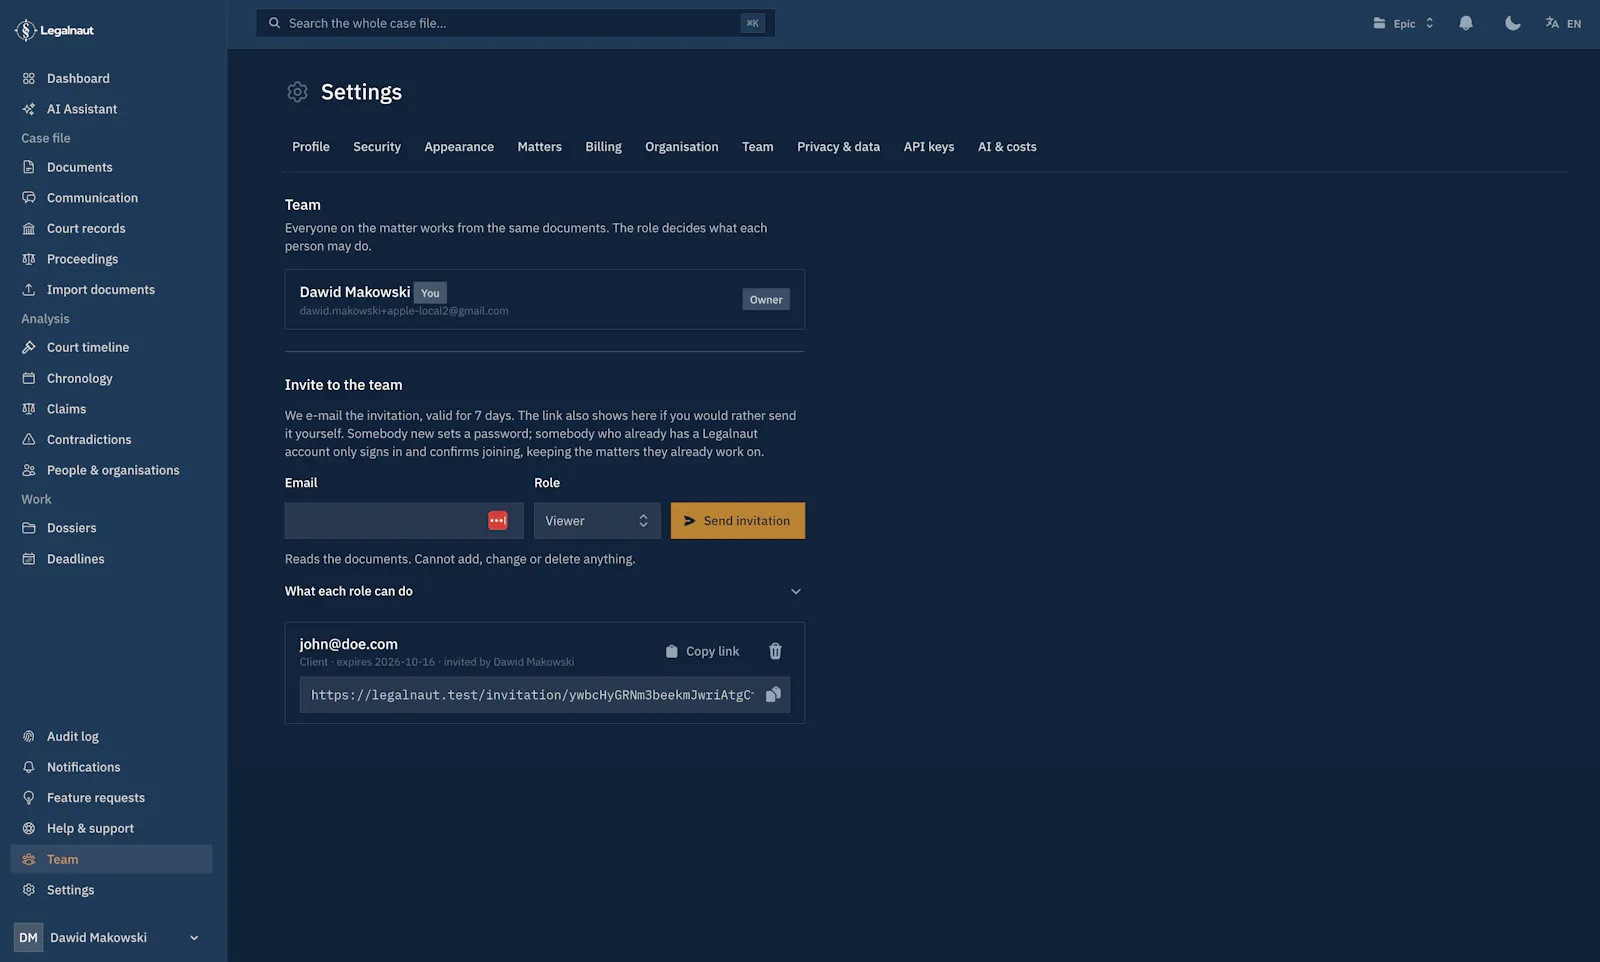The height and width of the screenshot is (962, 1600).
Task: Open the Epic matter selector
Action: click(x=1403, y=23)
